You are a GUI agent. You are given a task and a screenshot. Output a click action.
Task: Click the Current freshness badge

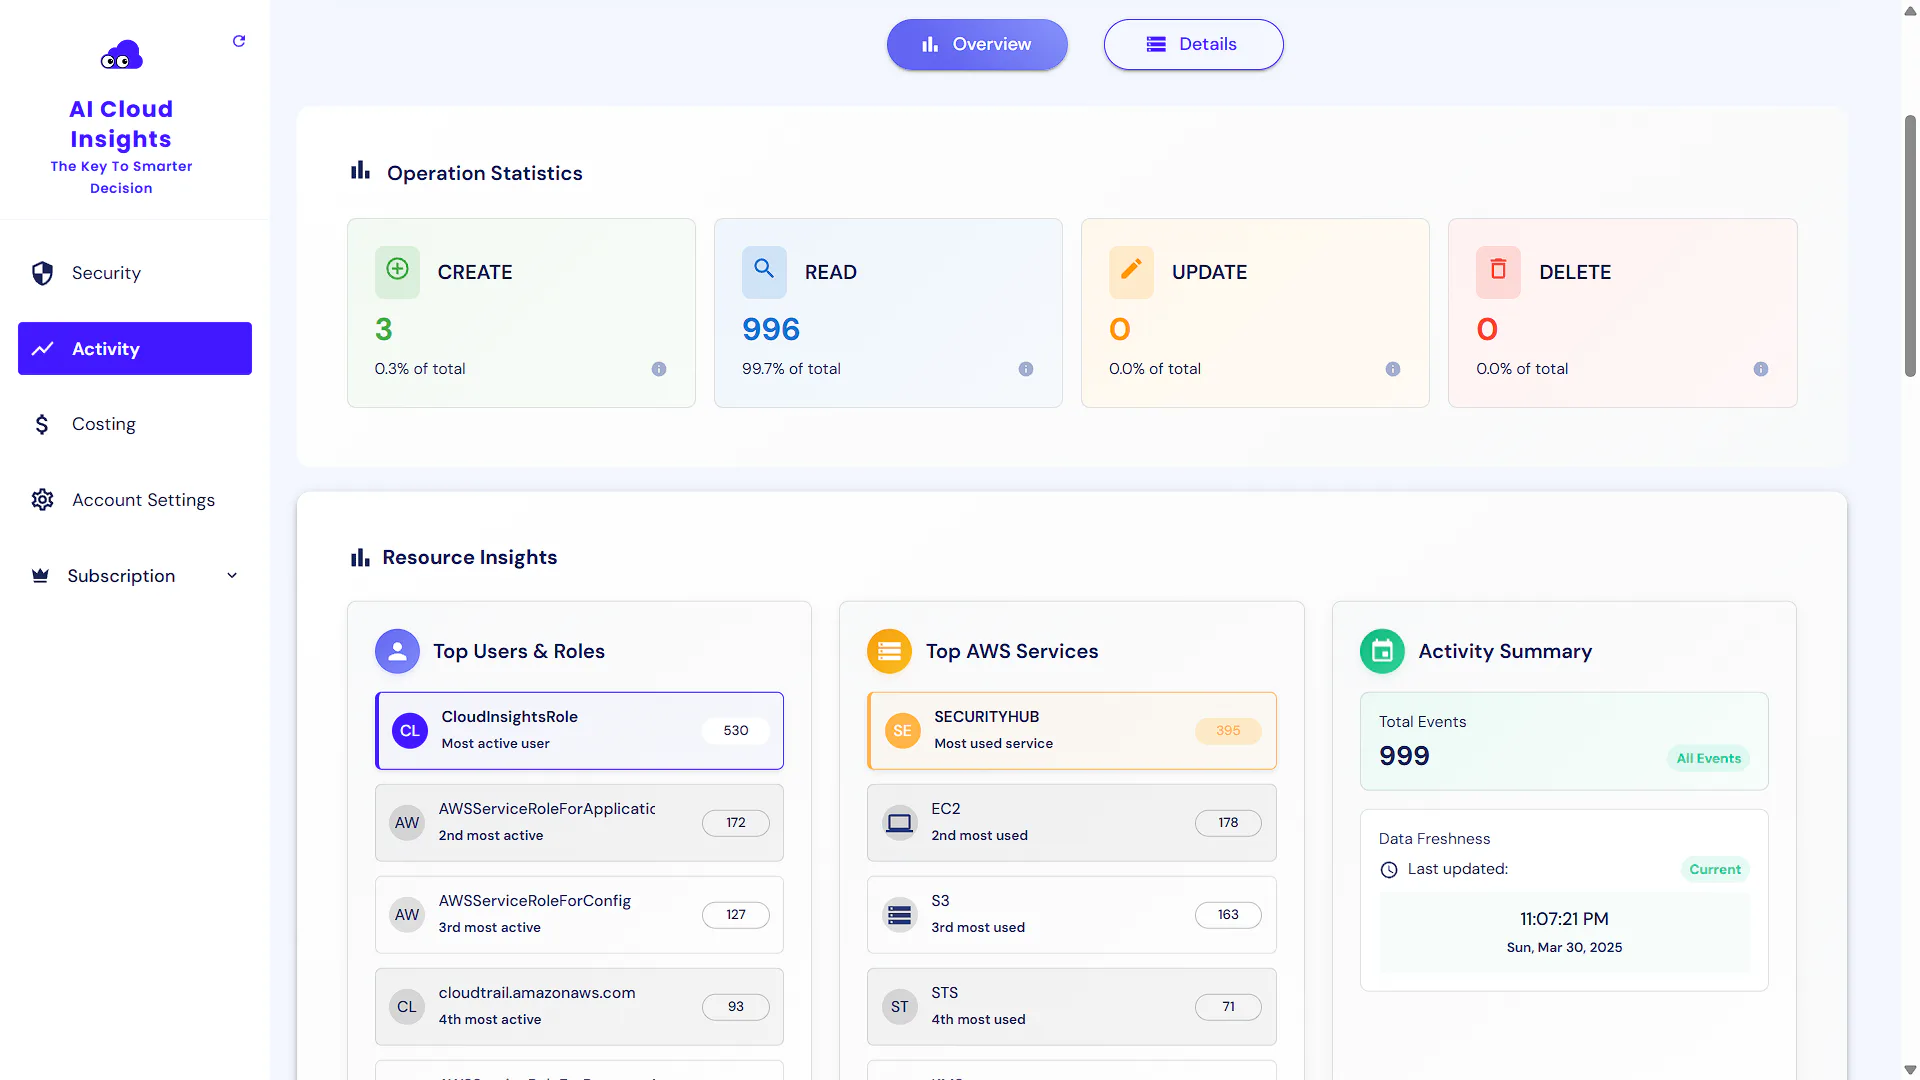(x=1715, y=869)
